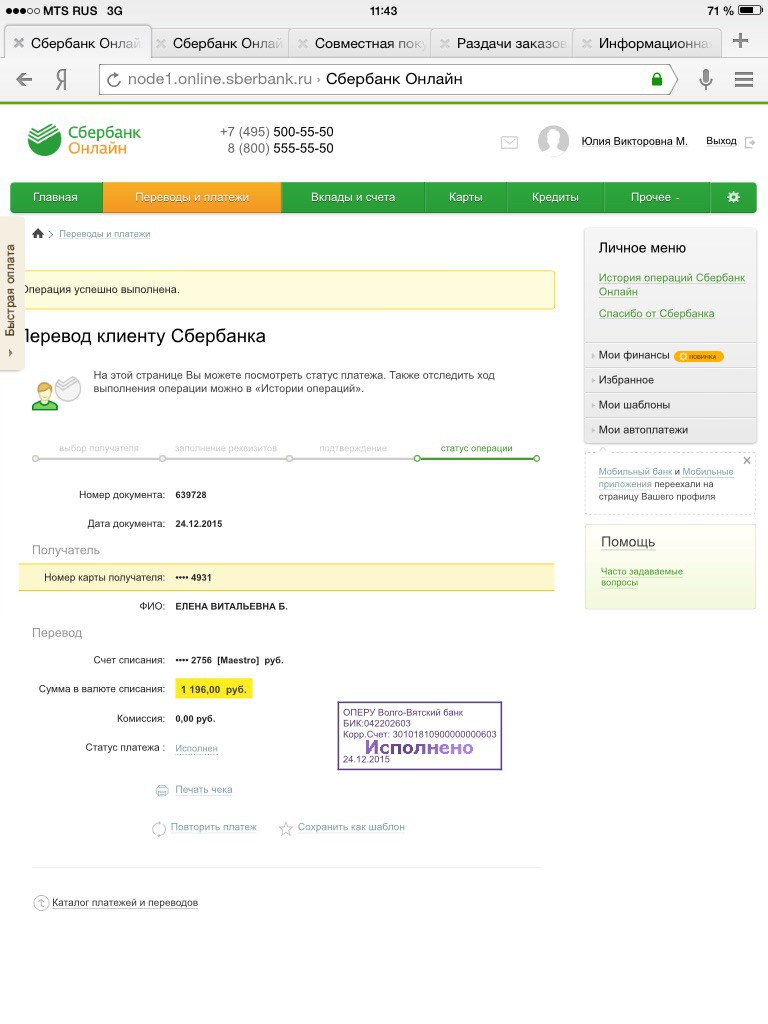768x1024 pixels.
Task: Close the second Сбербанк Онлайн tab
Action: [x=161, y=43]
